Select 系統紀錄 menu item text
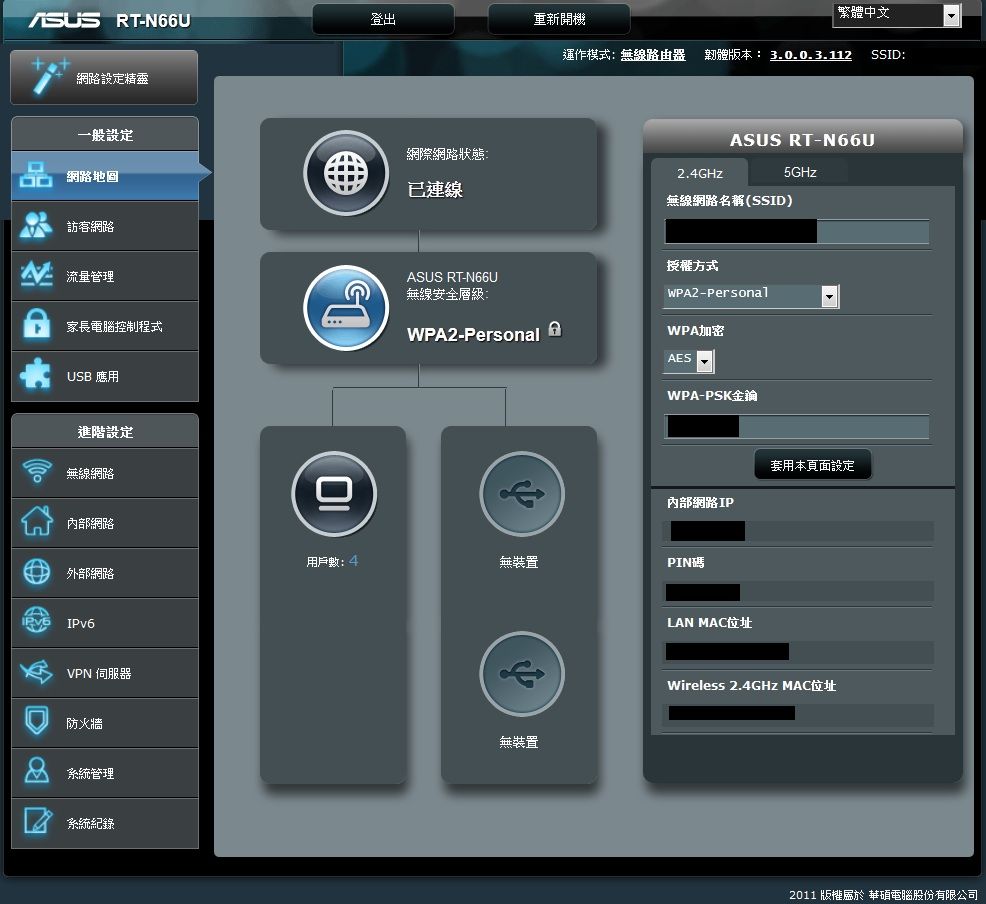 point(91,823)
